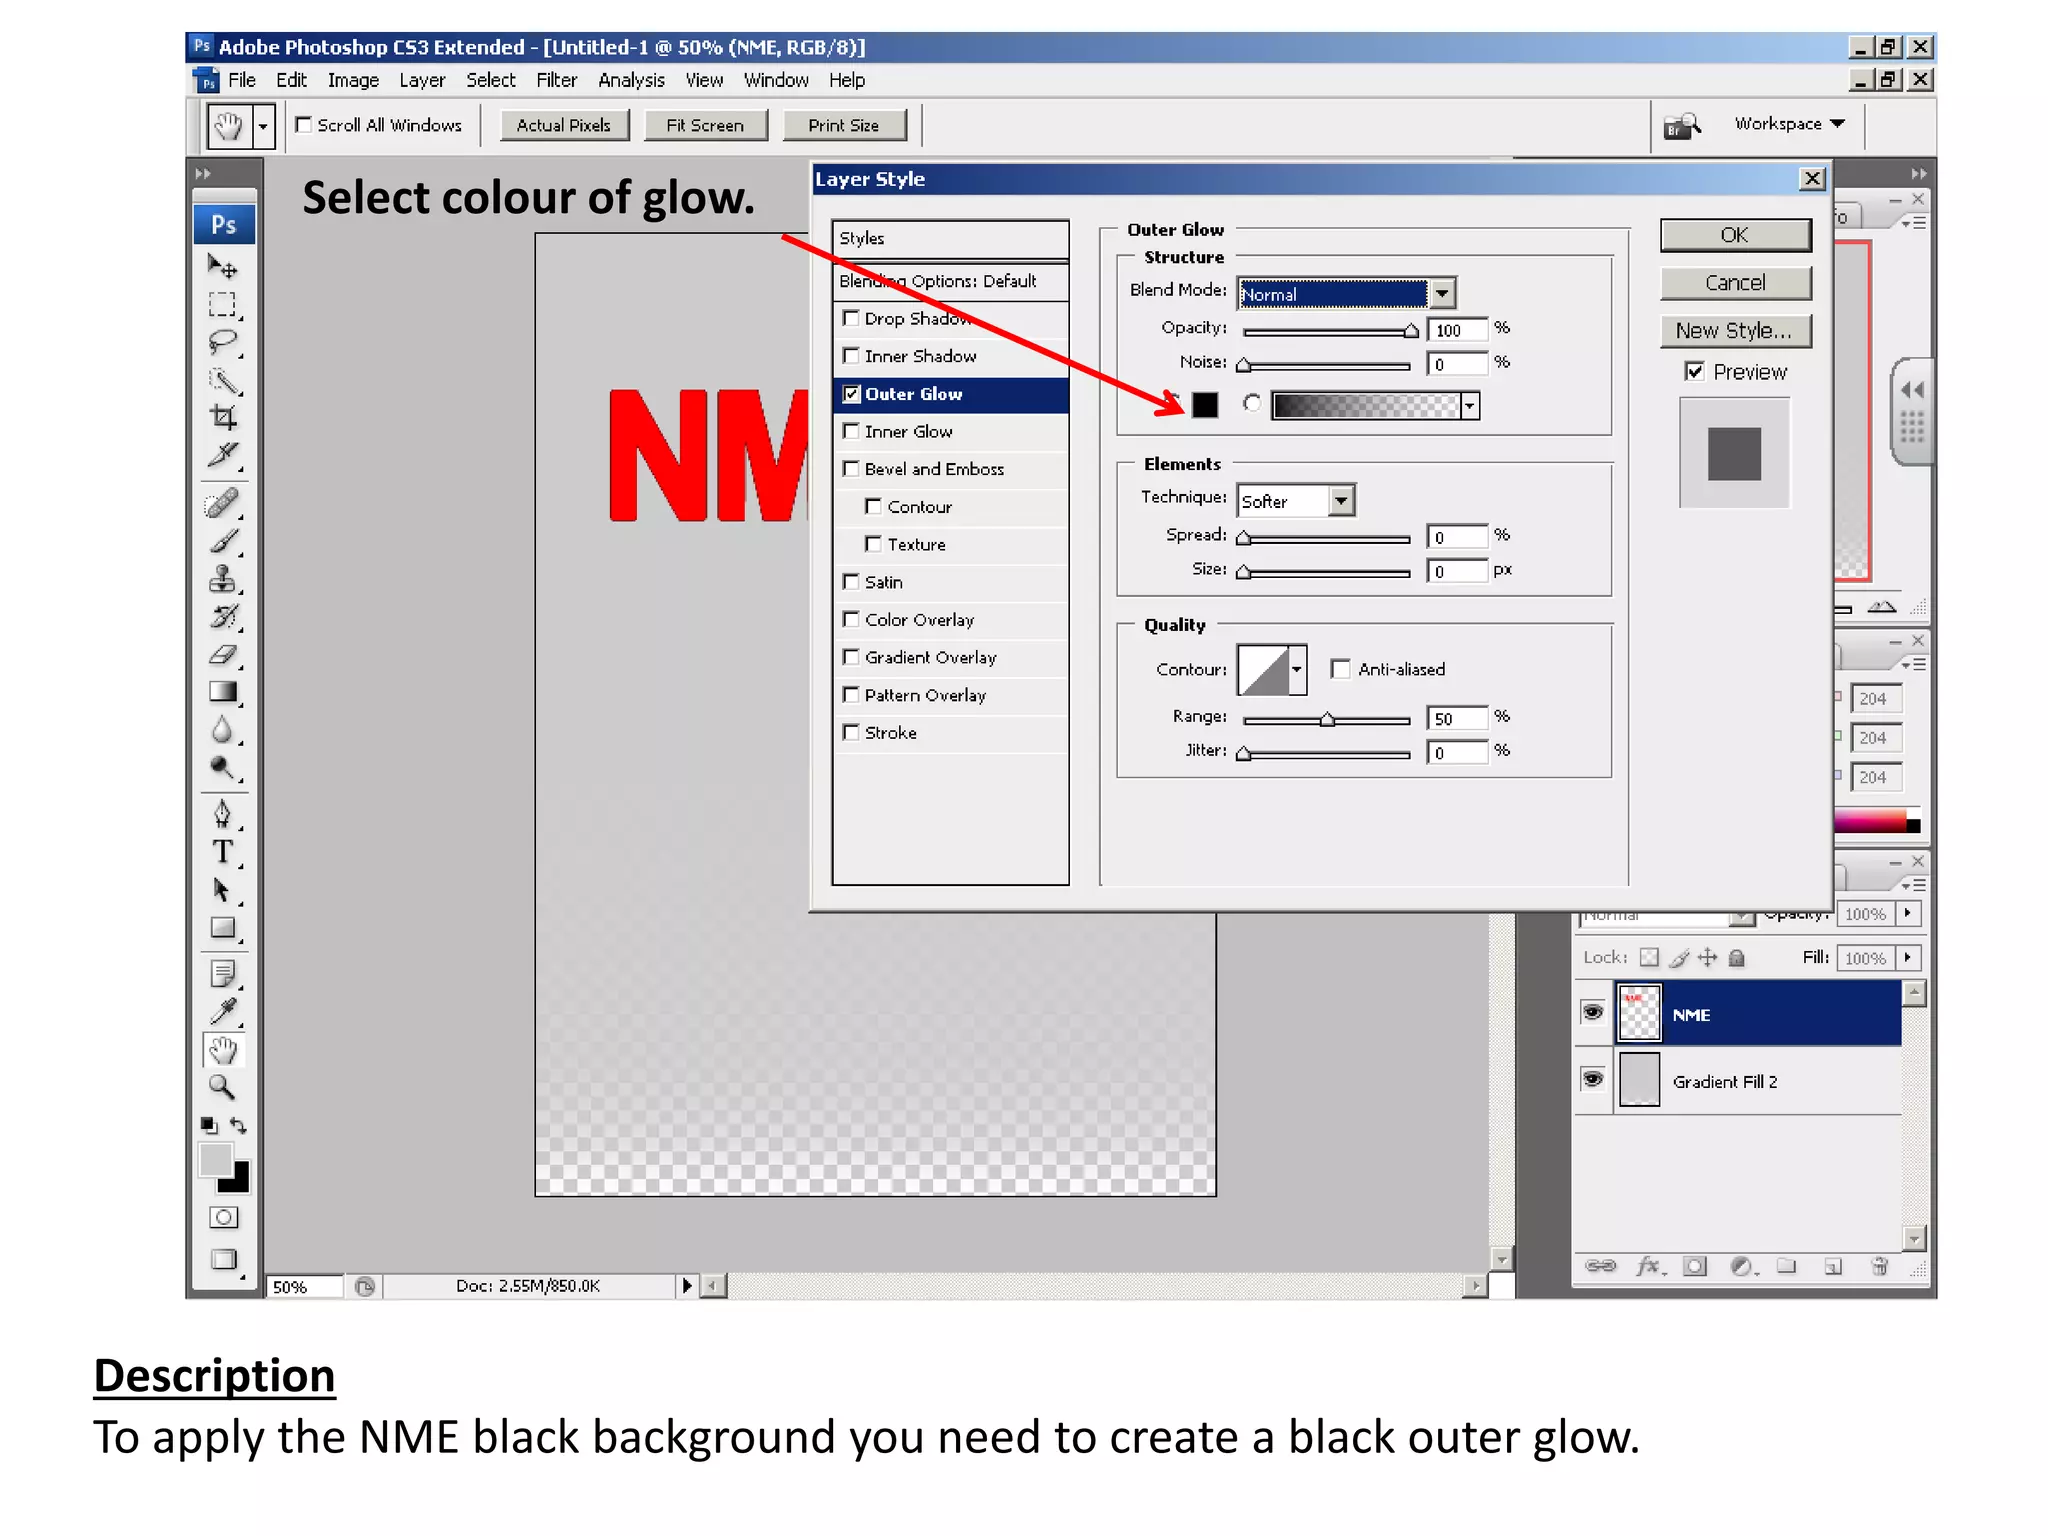Open the Contour picker dropdown
The width and height of the screenshot is (2048, 1536).
click(1297, 669)
